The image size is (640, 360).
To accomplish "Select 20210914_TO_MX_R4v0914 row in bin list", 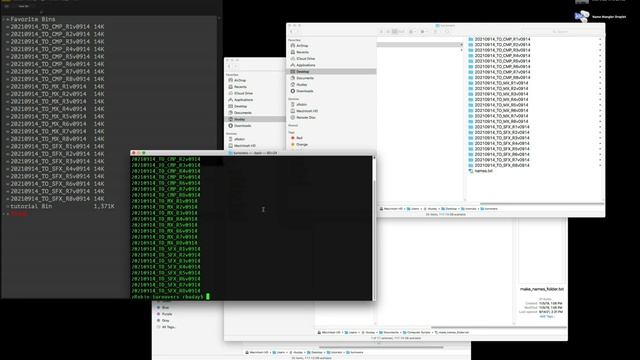I will [x=54, y=109].
